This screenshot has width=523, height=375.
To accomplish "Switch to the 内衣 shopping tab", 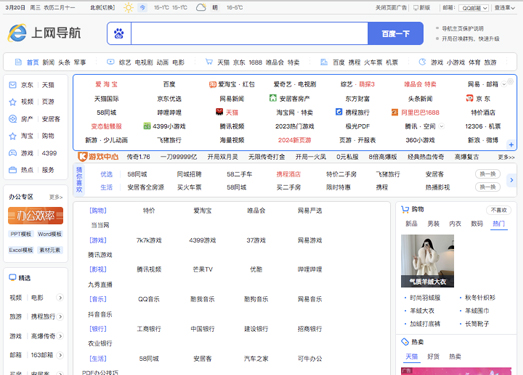I will pos(455,224).
